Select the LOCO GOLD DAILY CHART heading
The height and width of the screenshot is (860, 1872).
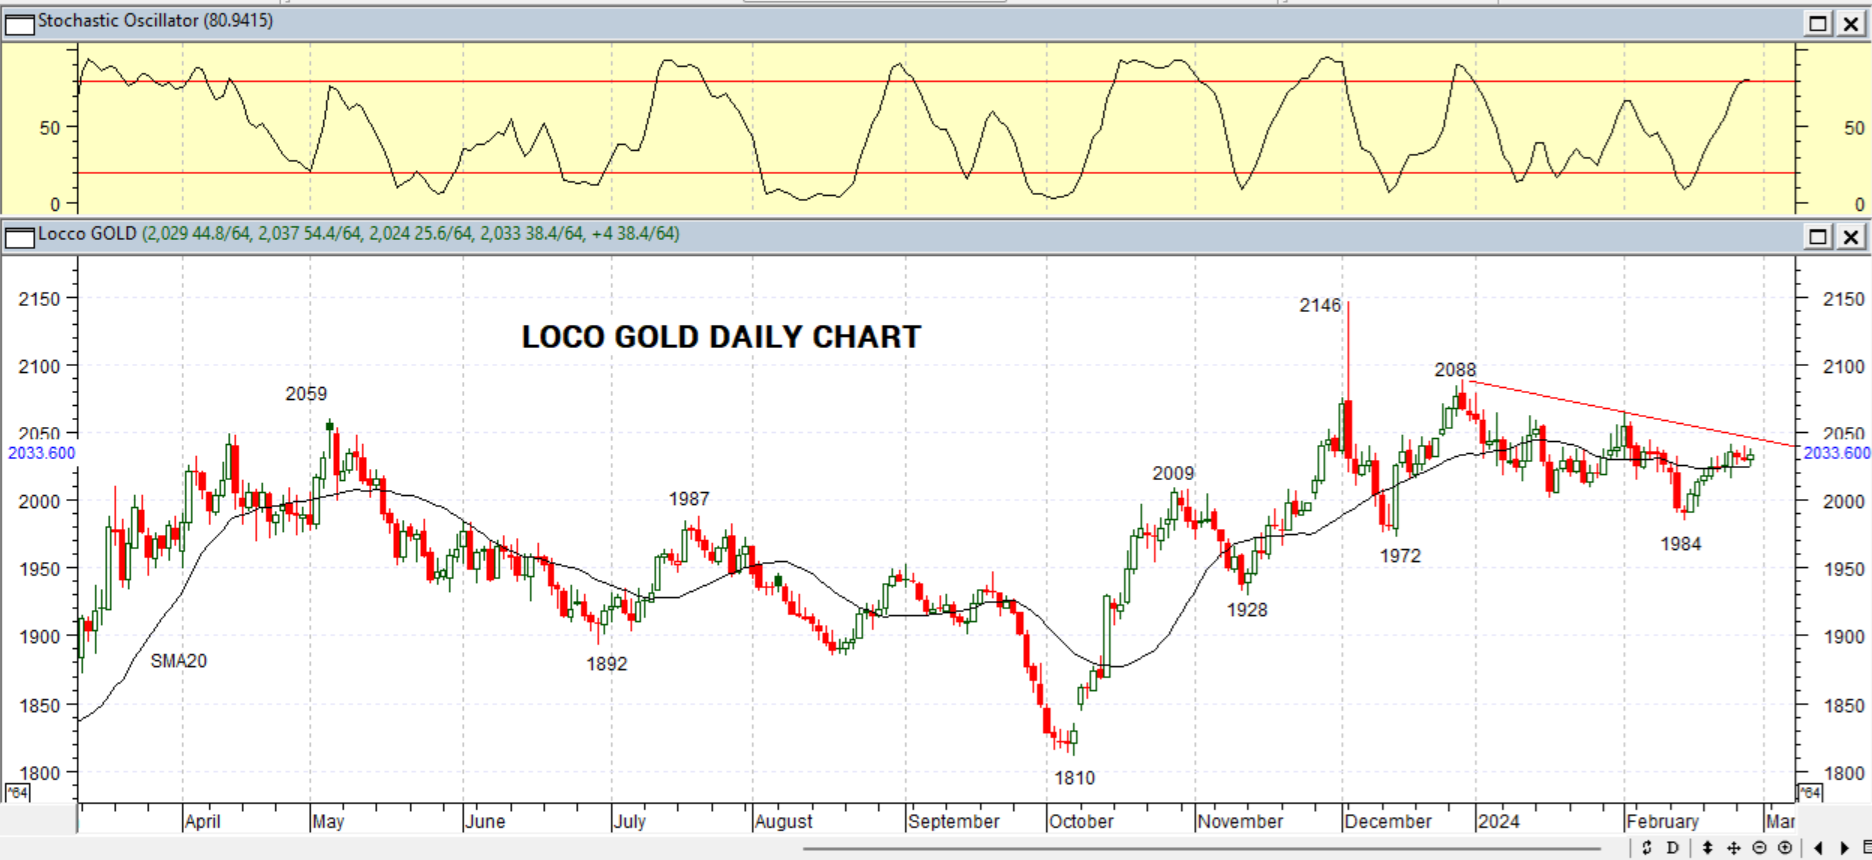click(721, 337)
